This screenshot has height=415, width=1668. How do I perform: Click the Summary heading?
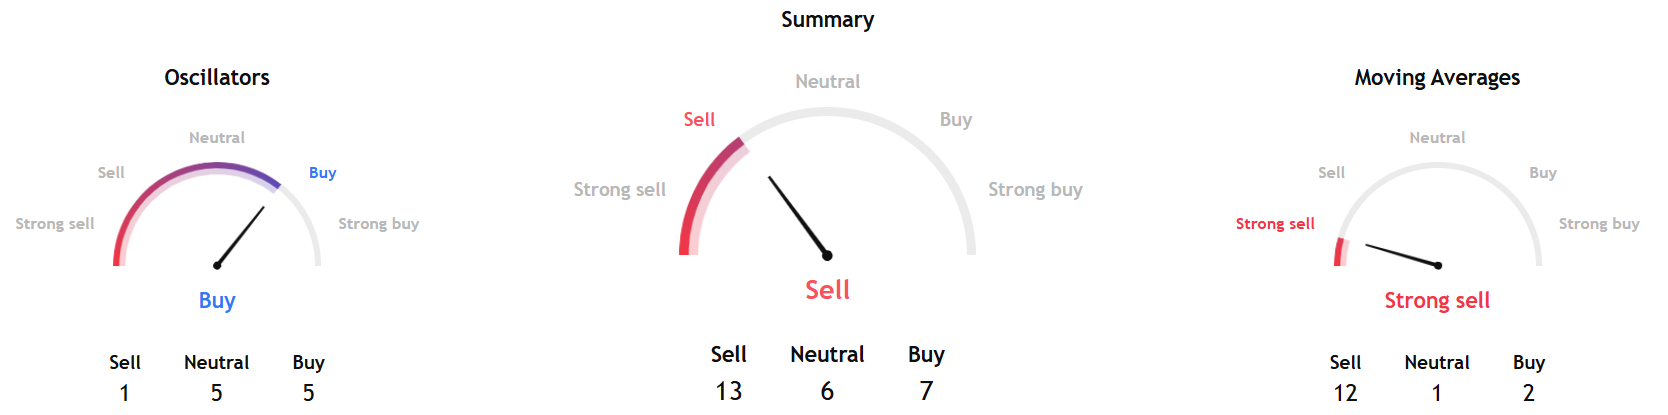[827, 20]
